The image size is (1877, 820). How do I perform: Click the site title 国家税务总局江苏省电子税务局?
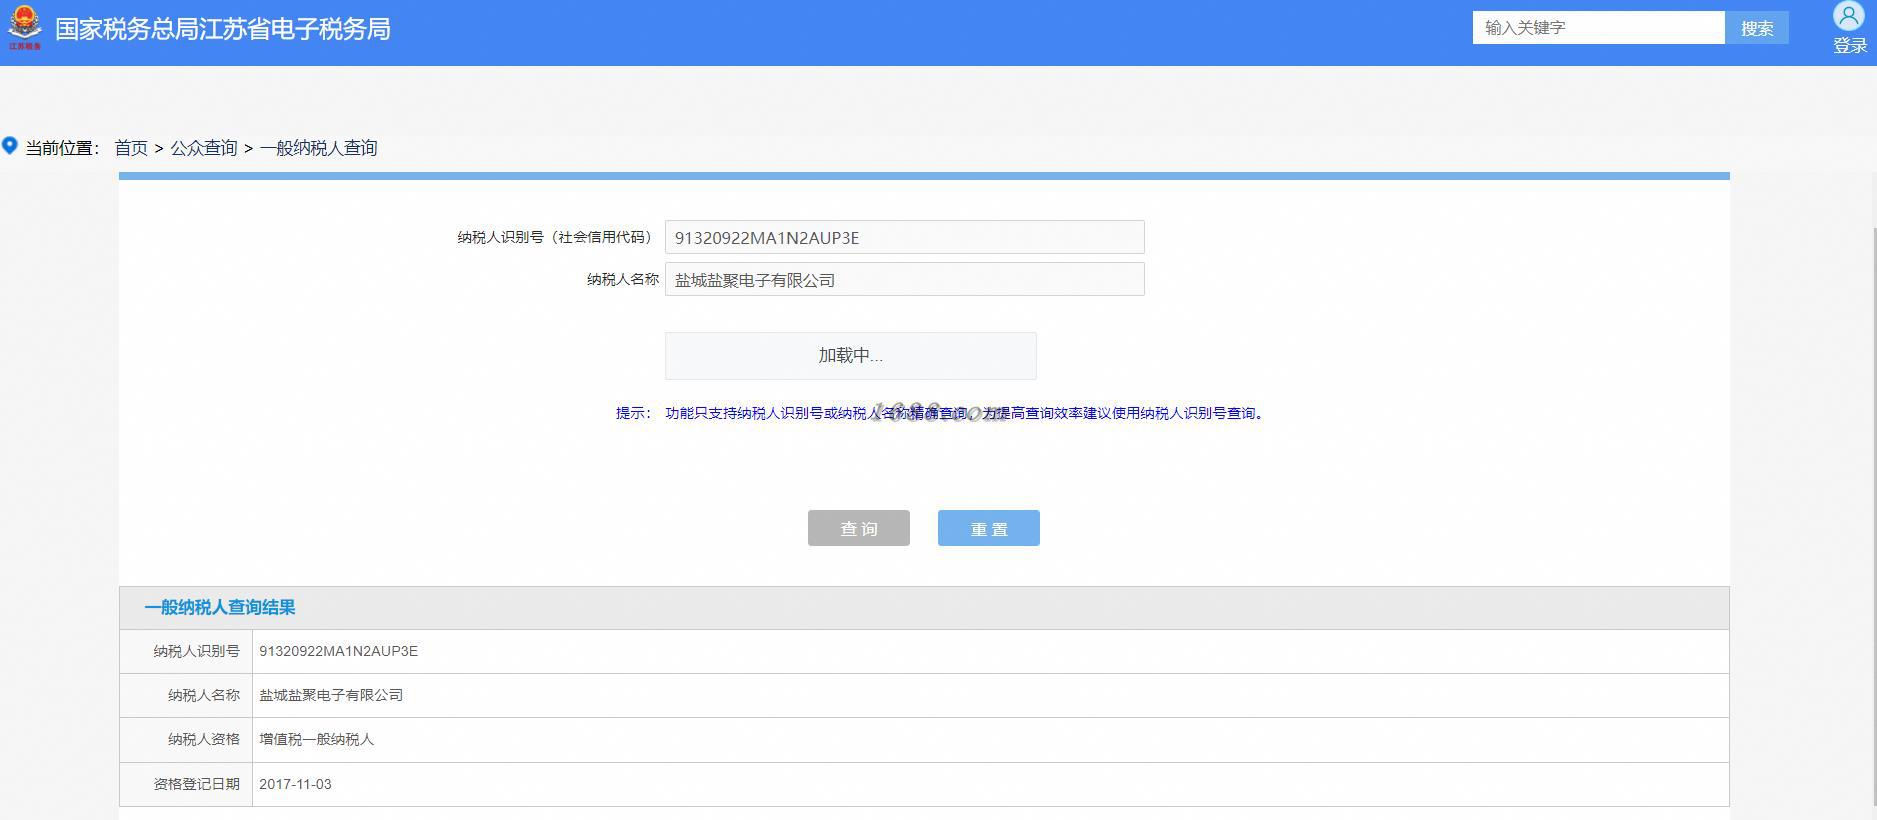[x=223, y=29]
